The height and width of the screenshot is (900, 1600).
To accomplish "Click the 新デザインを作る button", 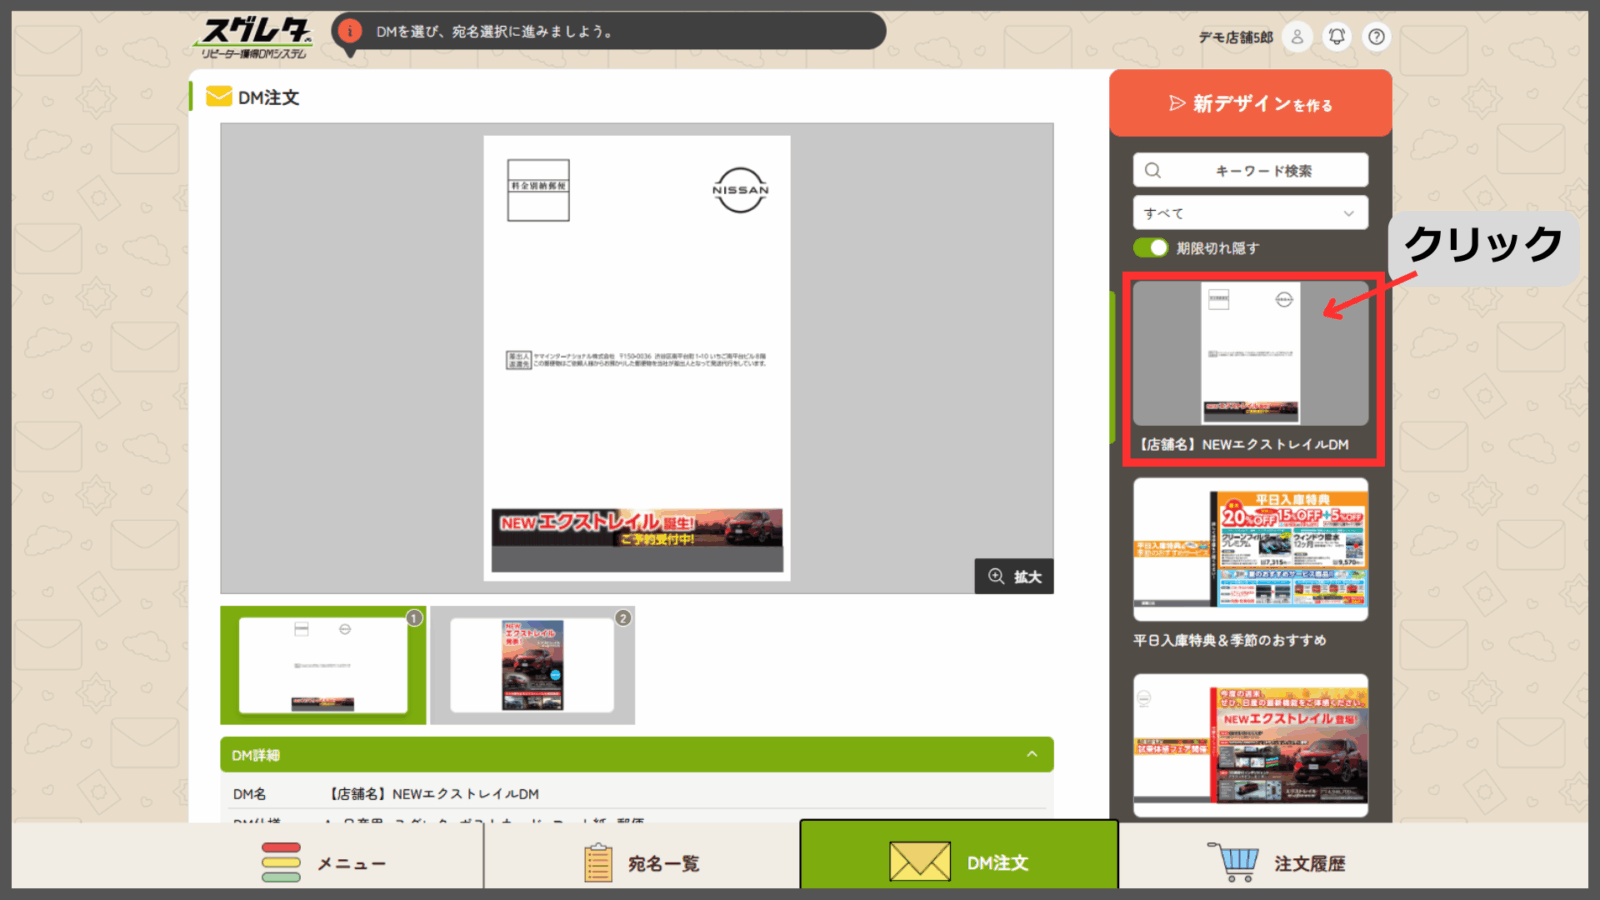I will 1250,104.
